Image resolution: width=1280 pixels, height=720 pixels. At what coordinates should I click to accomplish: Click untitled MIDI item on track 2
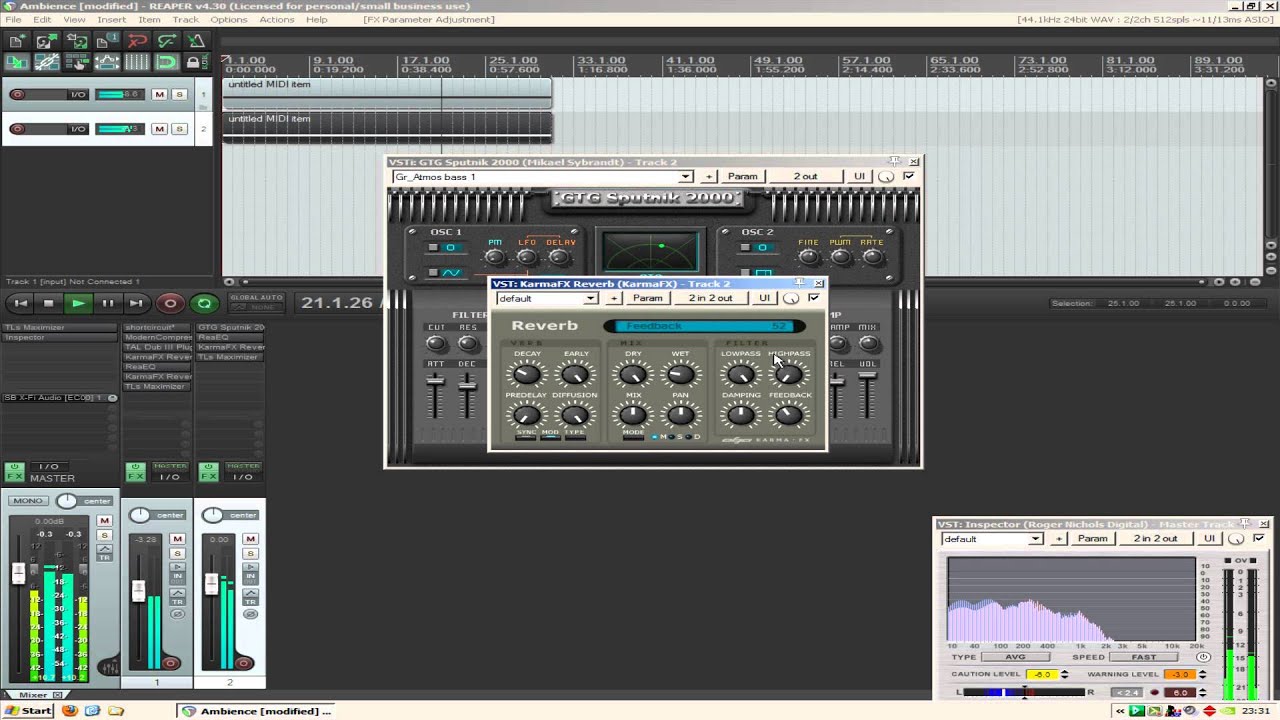point(387,128)
